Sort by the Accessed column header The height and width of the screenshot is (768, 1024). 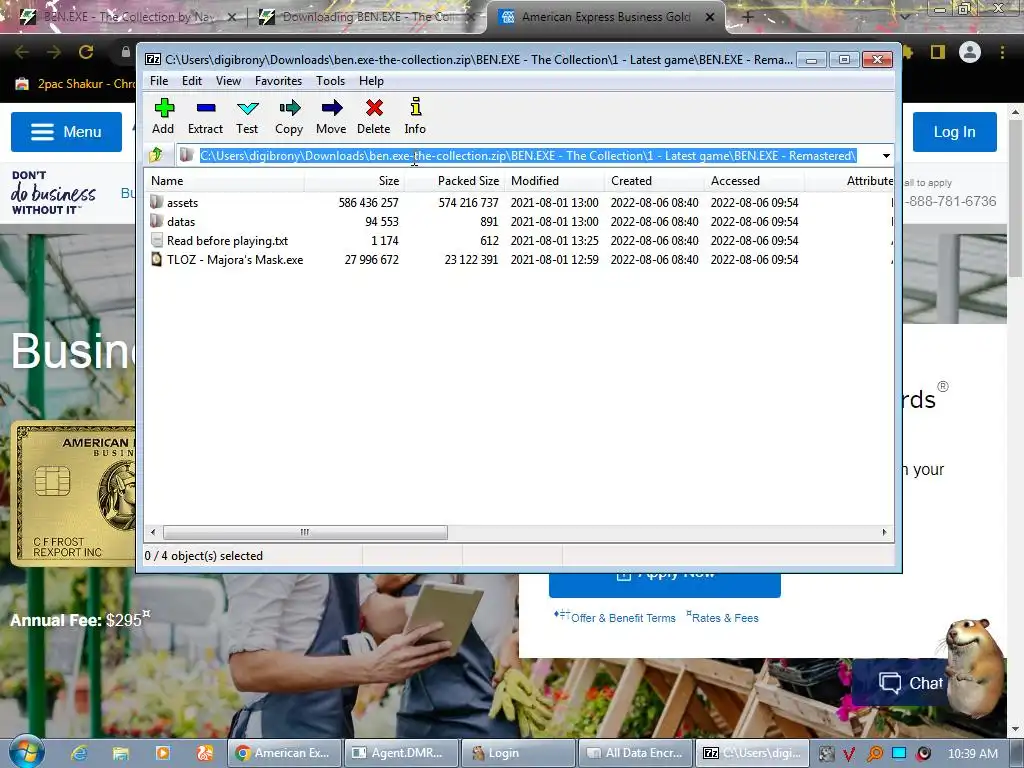pyautogui.click(x=754, y=181)
